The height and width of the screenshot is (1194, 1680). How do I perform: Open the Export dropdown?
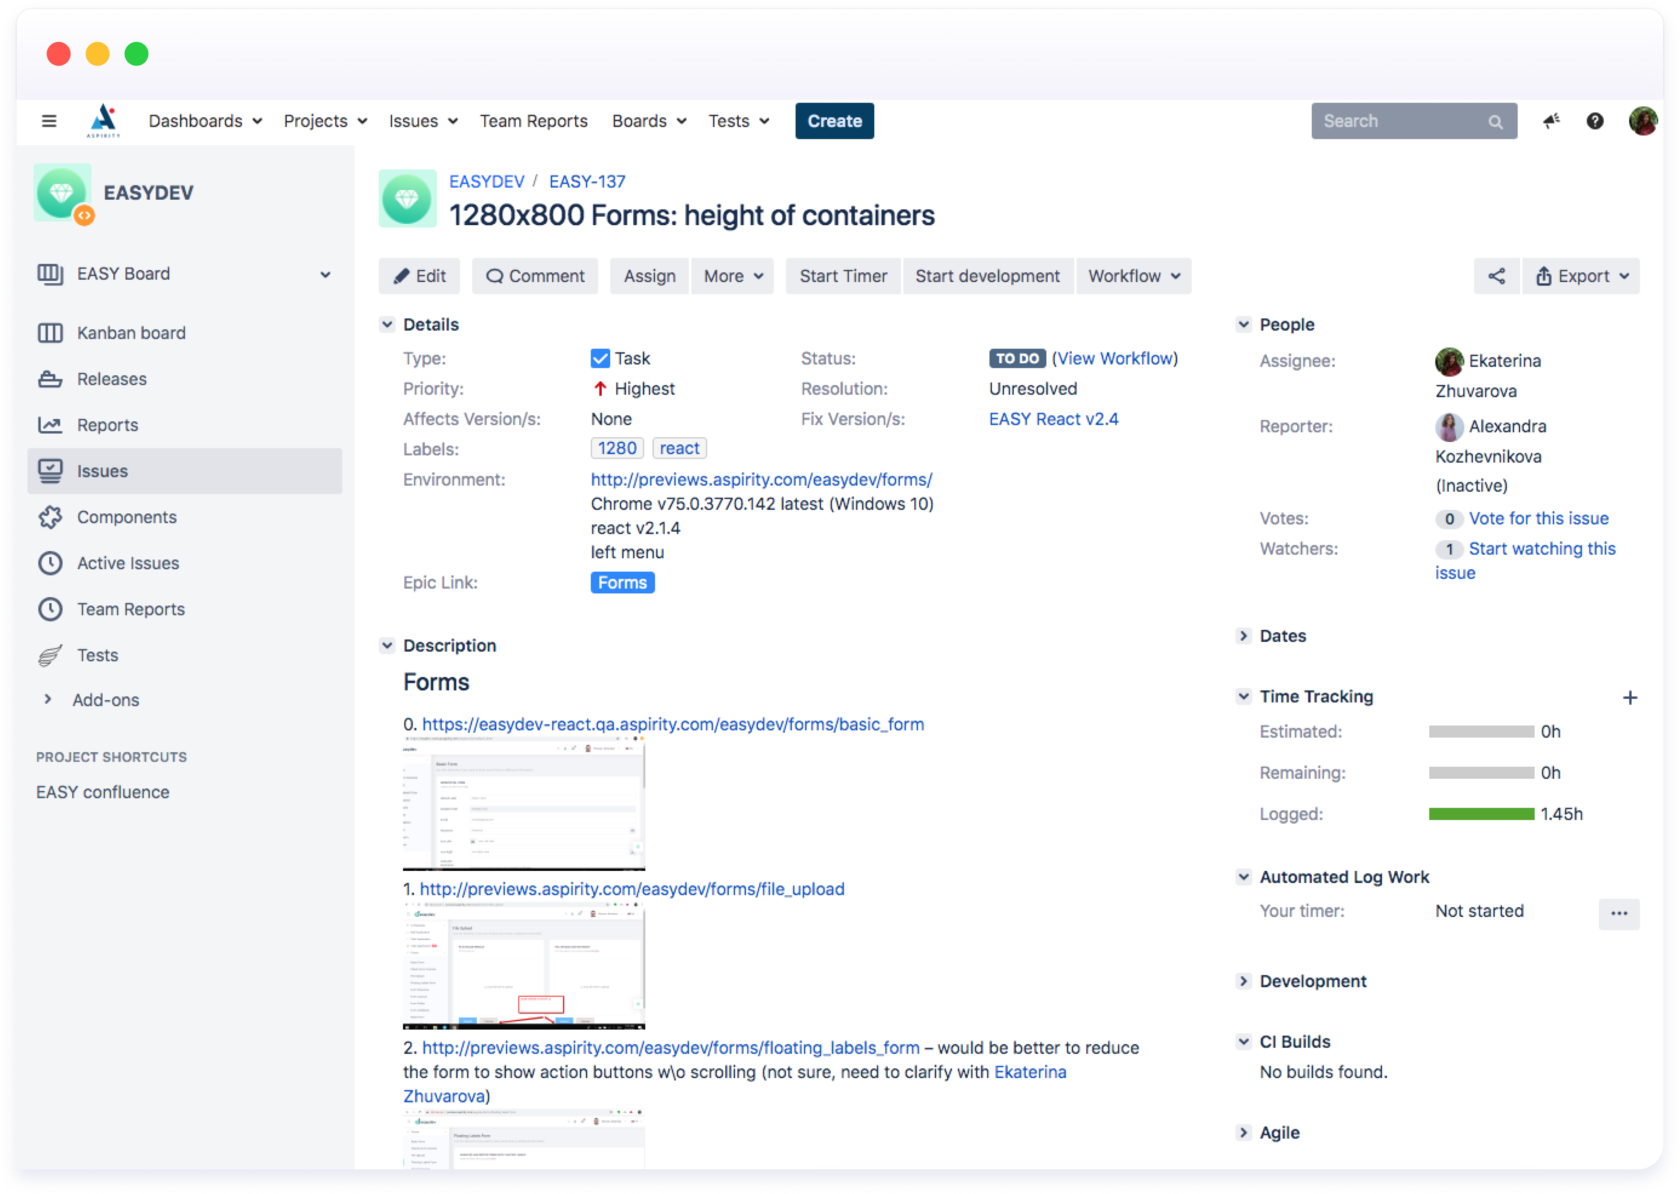tap(1581, 276)
